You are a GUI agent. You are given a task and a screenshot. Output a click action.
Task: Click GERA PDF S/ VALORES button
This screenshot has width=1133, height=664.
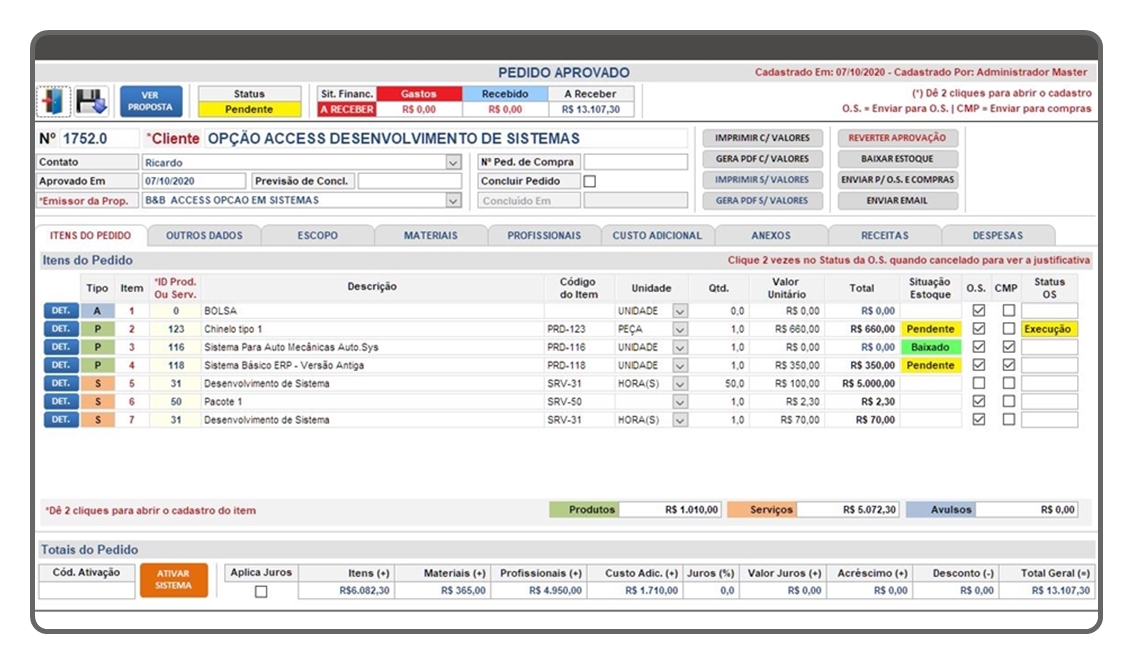point(762,201)
